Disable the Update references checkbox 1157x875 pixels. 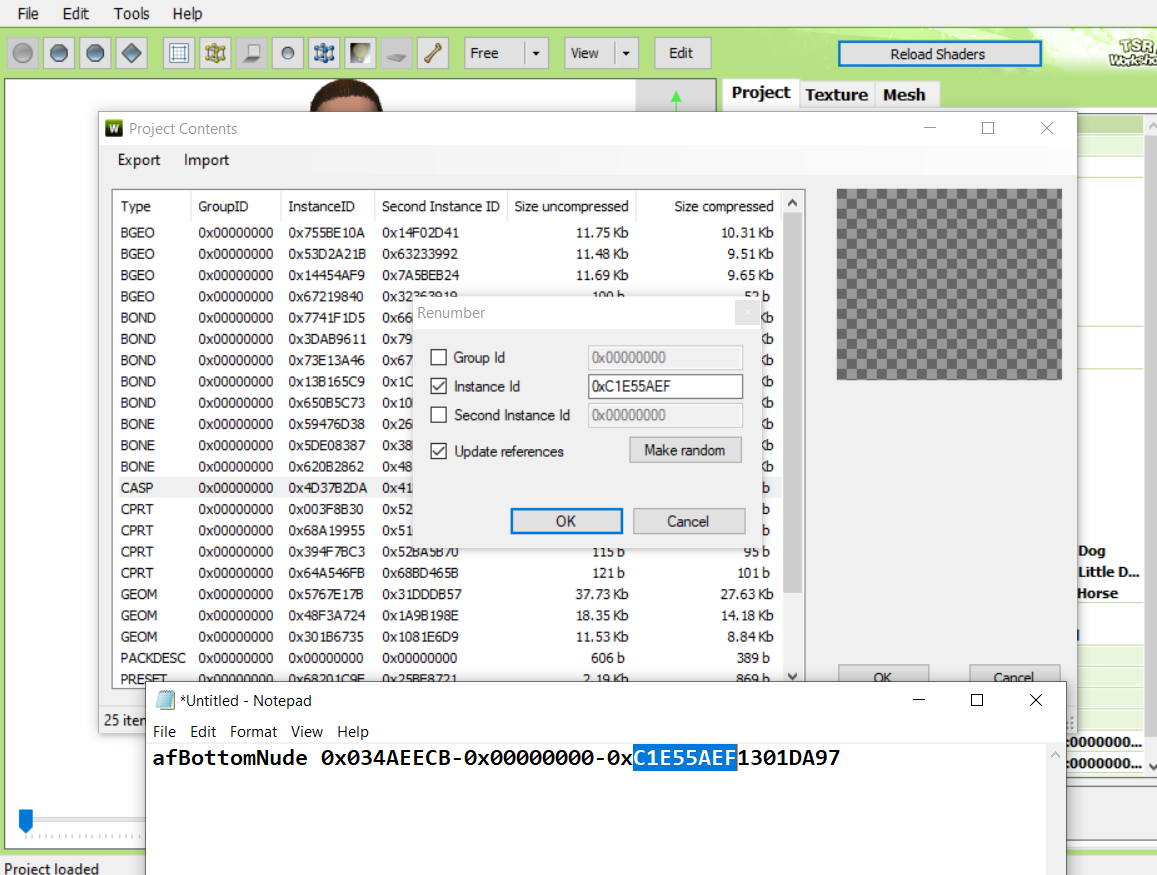tap(437, 450)
